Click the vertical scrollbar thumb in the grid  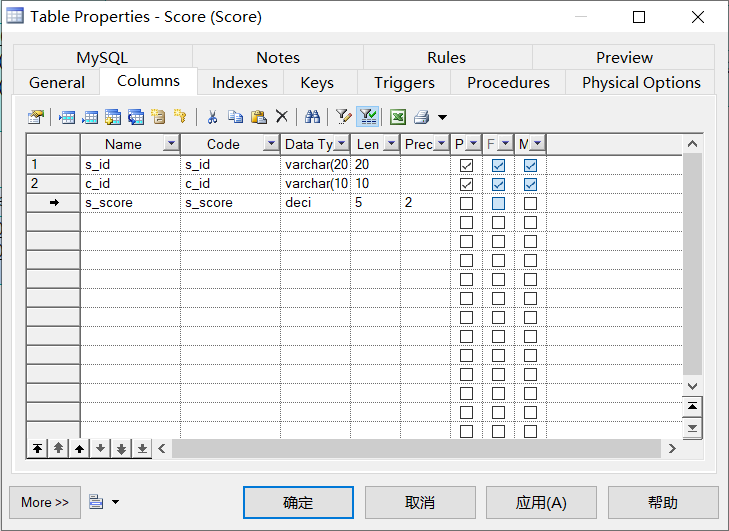(692, 264)
